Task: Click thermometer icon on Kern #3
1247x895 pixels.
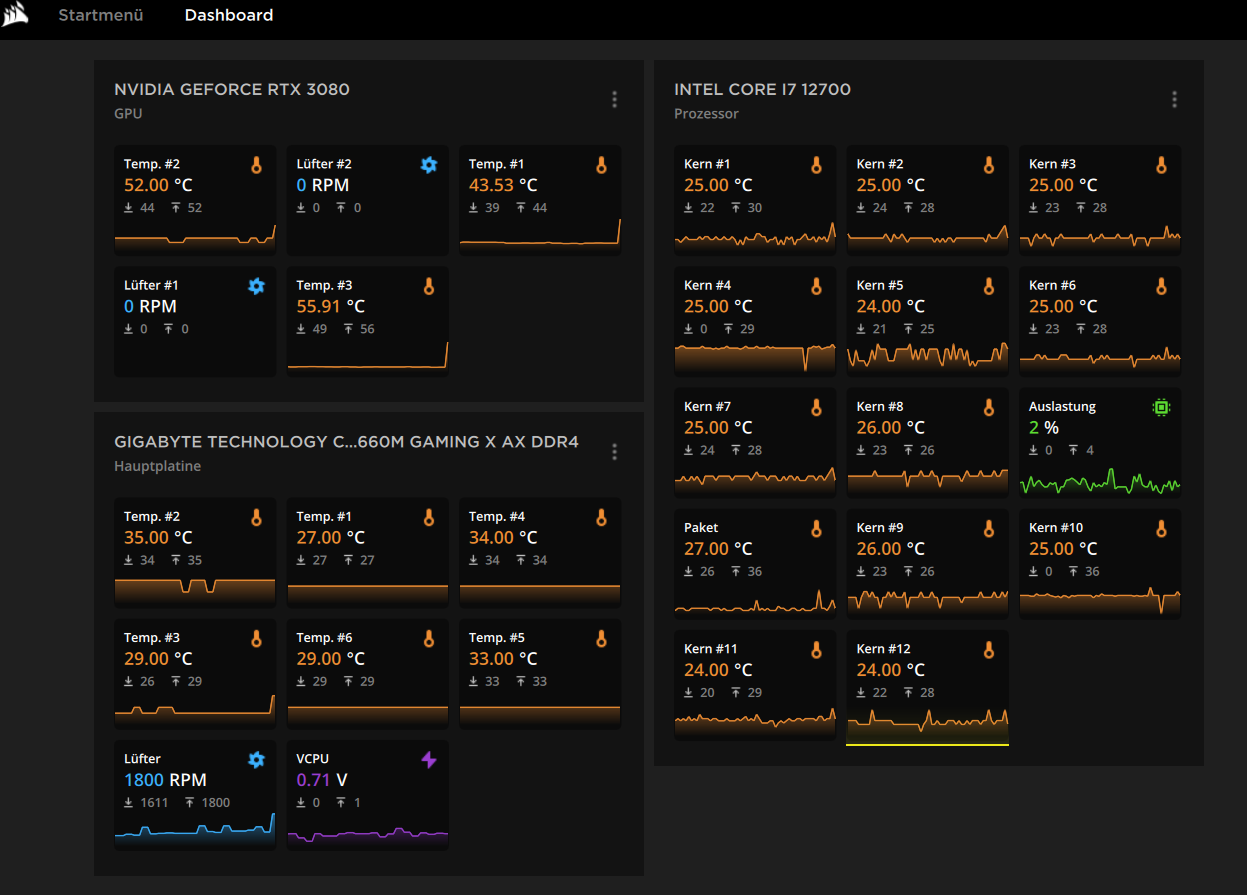Action: click(1161, 165)
